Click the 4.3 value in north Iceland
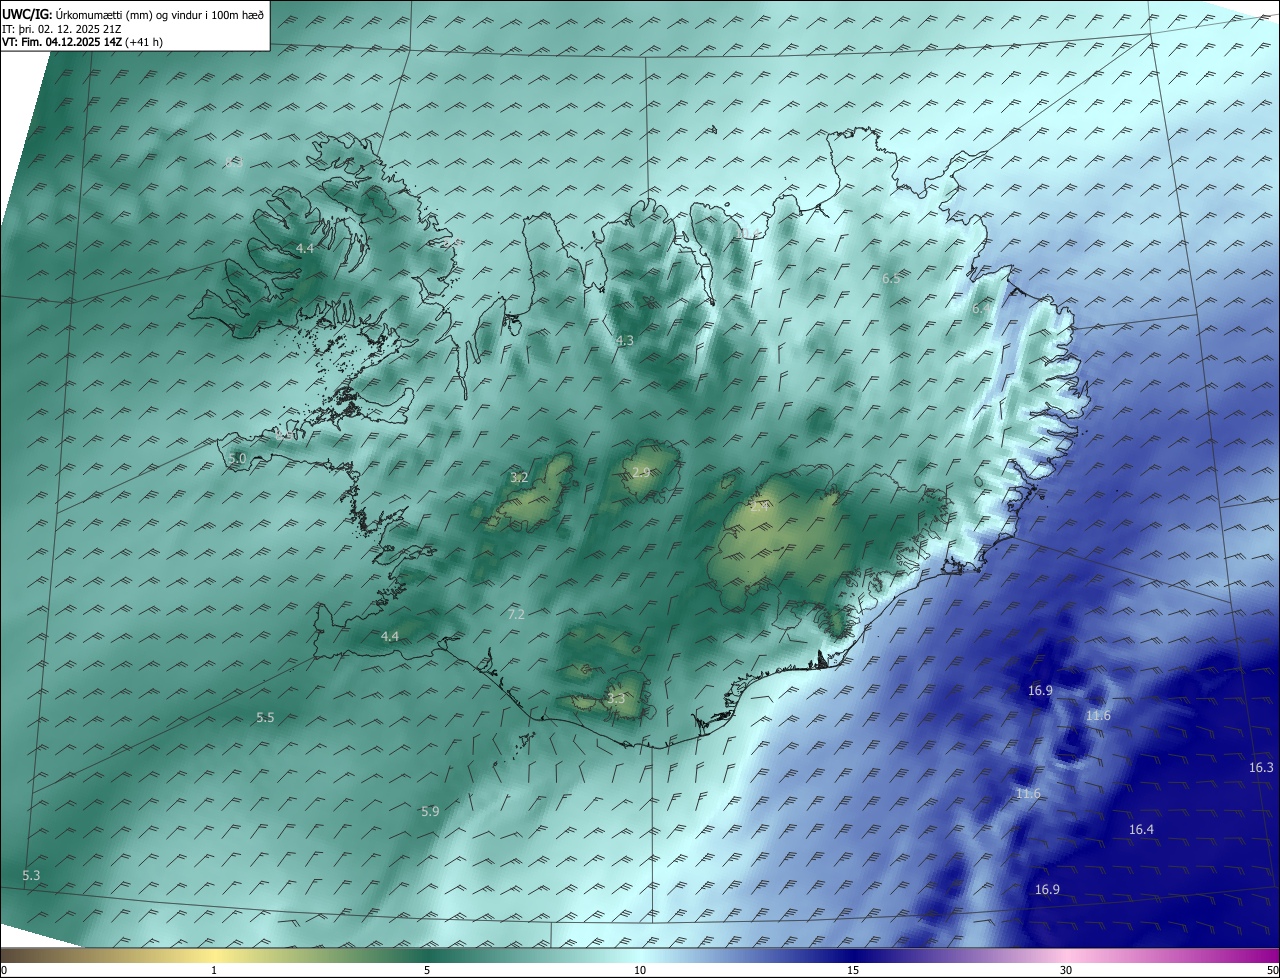The height and width of the screenshot is (978, 1280). pos(624,341)
